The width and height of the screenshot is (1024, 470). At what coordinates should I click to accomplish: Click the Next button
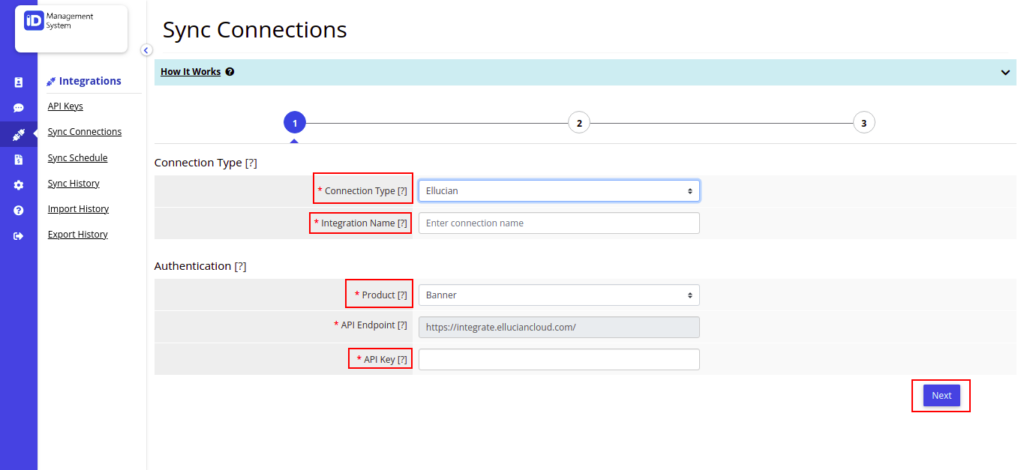point(942,396)
